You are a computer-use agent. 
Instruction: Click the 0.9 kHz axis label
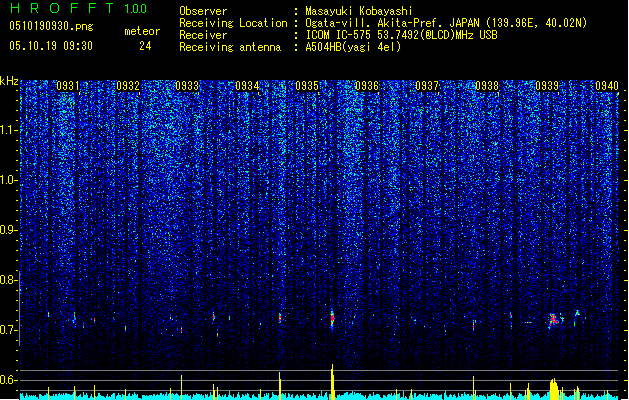point(8,230)
